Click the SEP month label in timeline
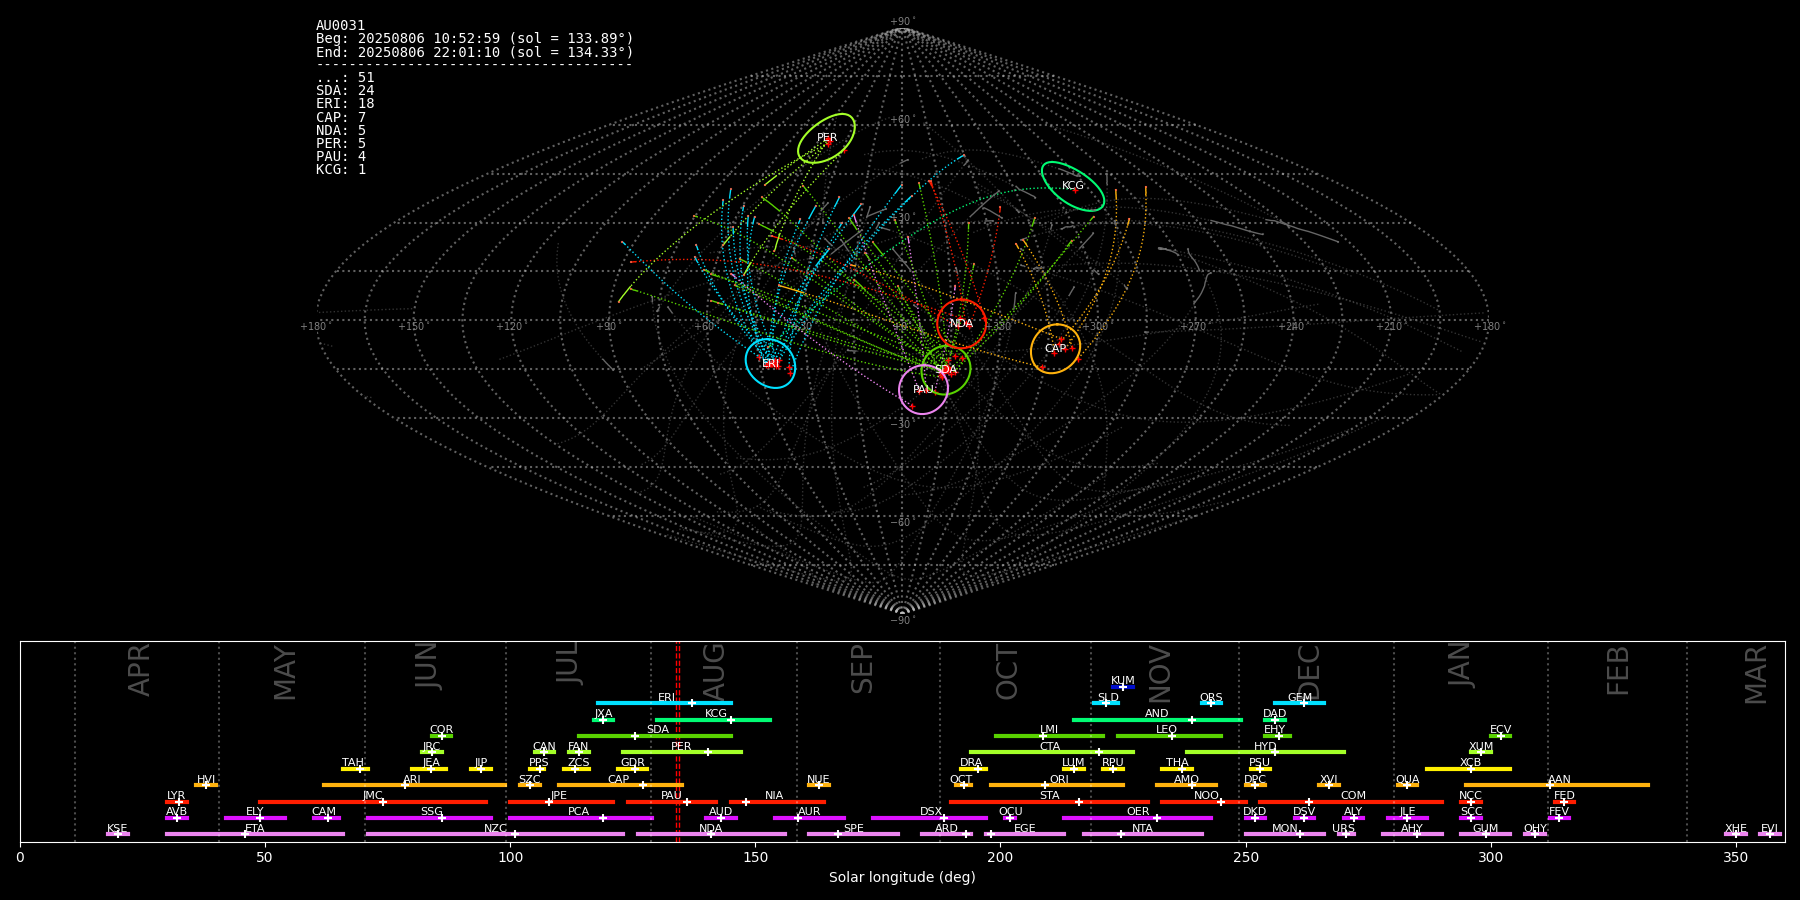1800x900 pixels. coord(862,669)
